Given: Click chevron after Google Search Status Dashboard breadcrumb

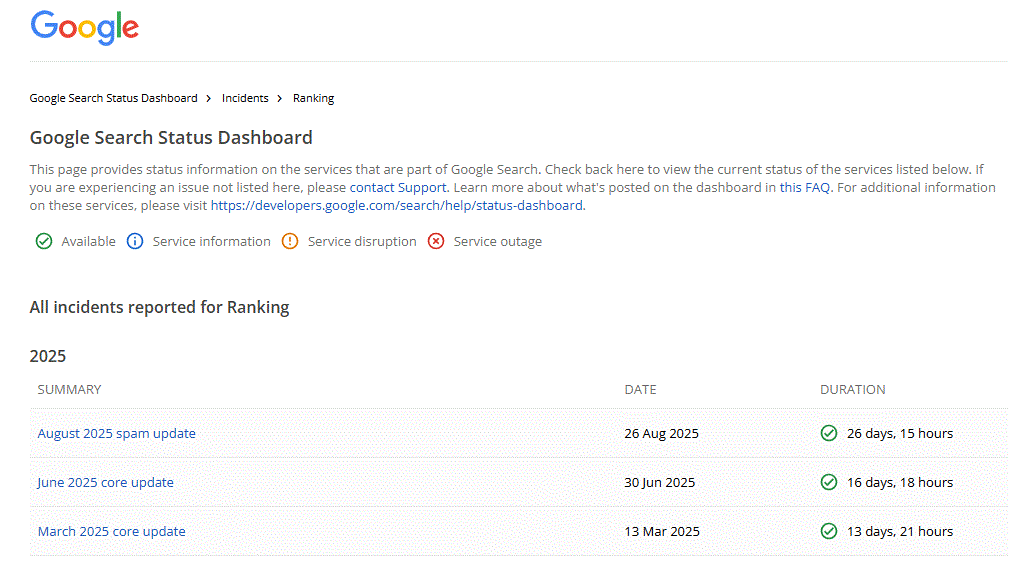Looking at the screenshot, I should pyautogui.click(x=209, y=98).
